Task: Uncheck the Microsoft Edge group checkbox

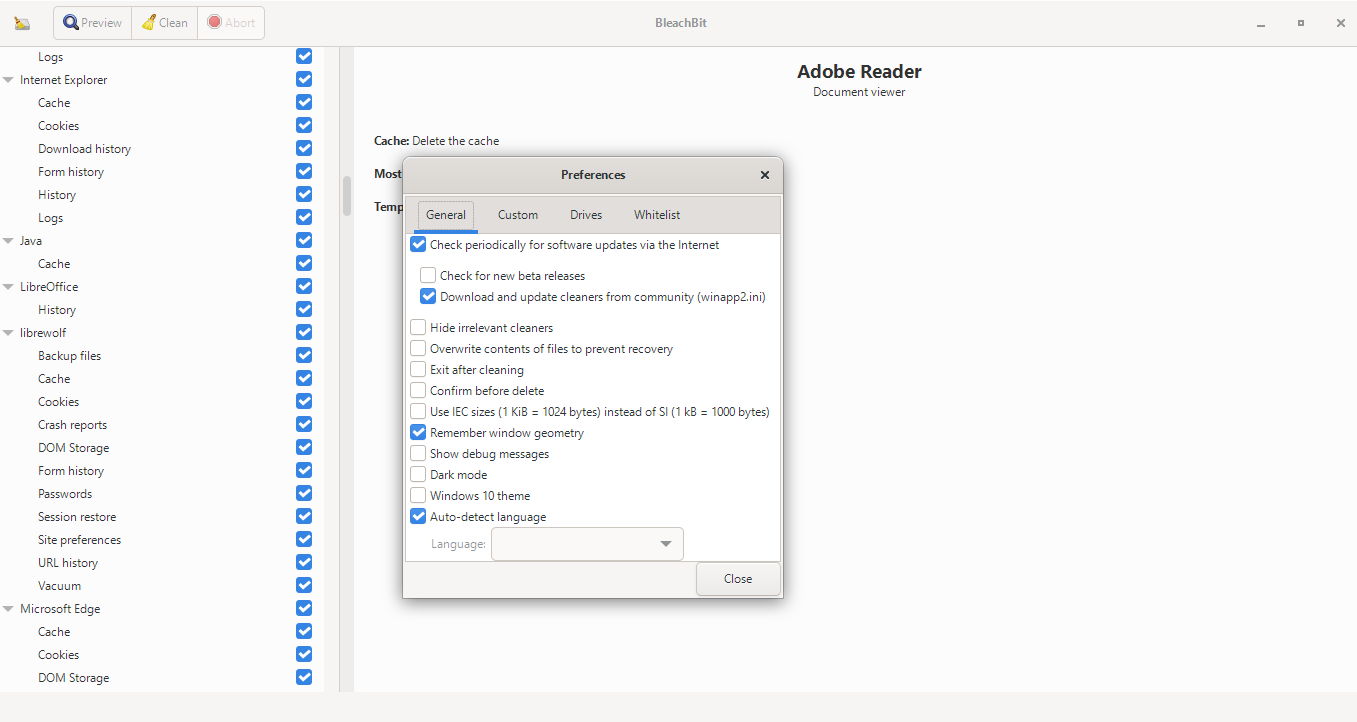Action: 304,608
